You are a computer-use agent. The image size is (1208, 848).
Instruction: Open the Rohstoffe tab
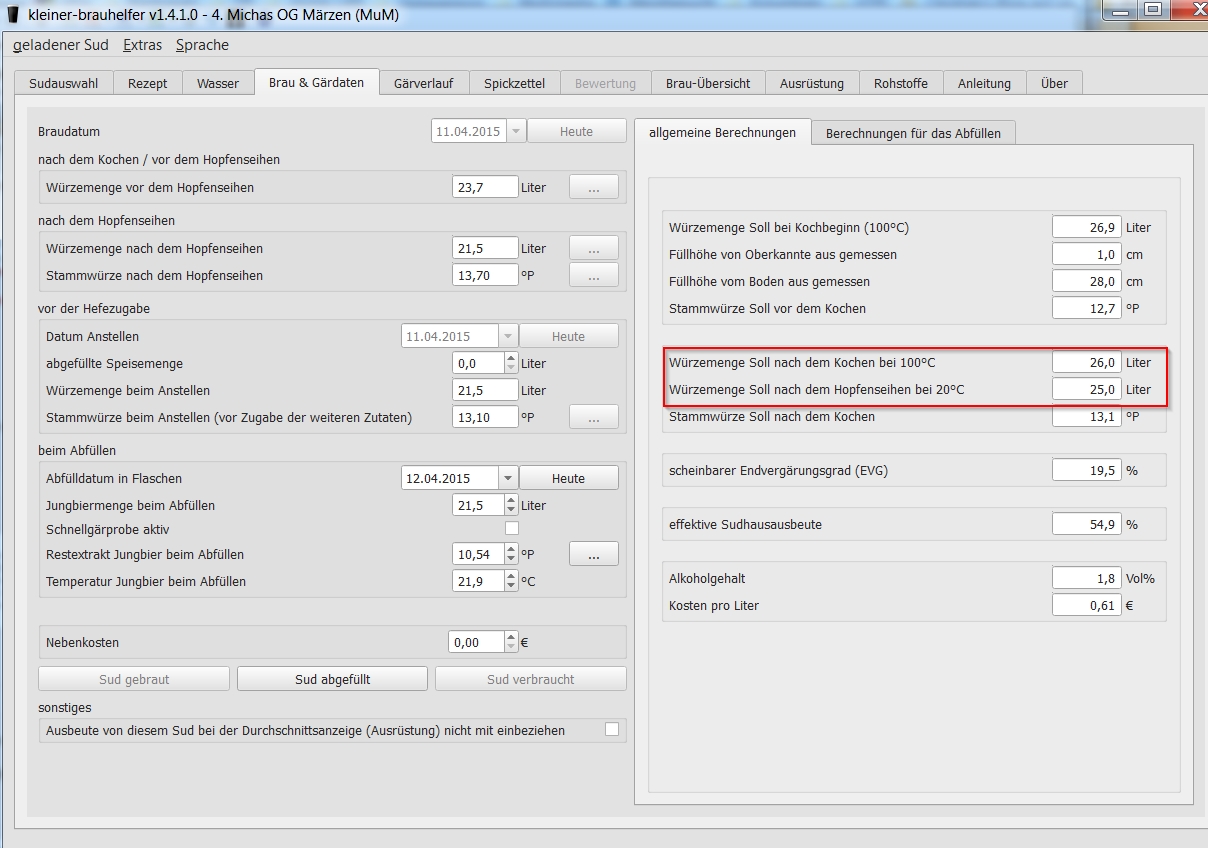coord(900,83)
